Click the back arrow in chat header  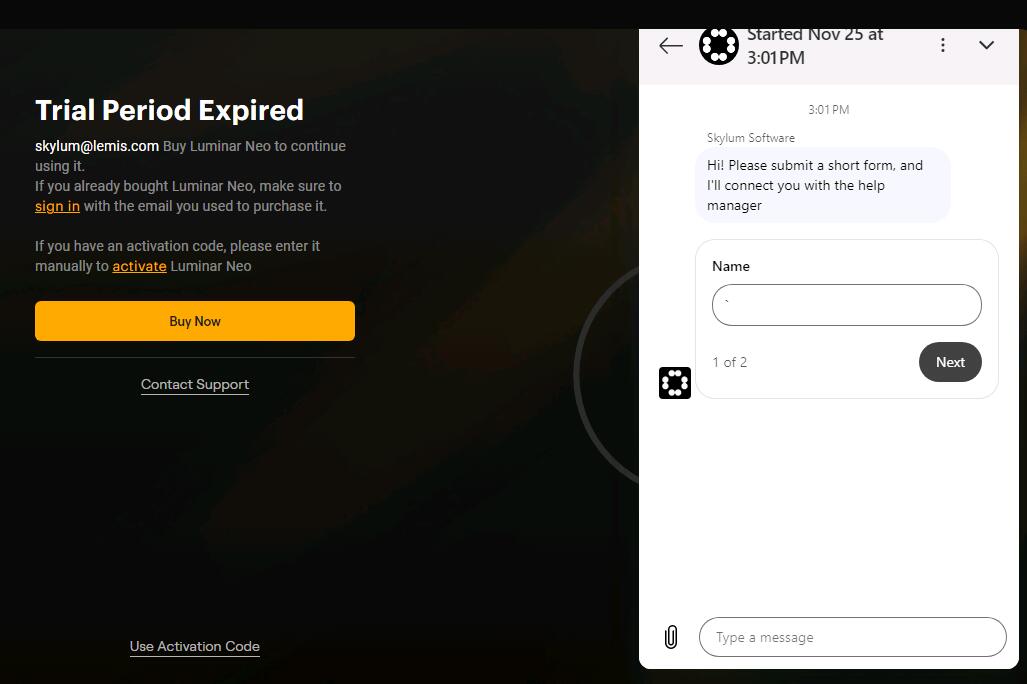coord(671,46)
